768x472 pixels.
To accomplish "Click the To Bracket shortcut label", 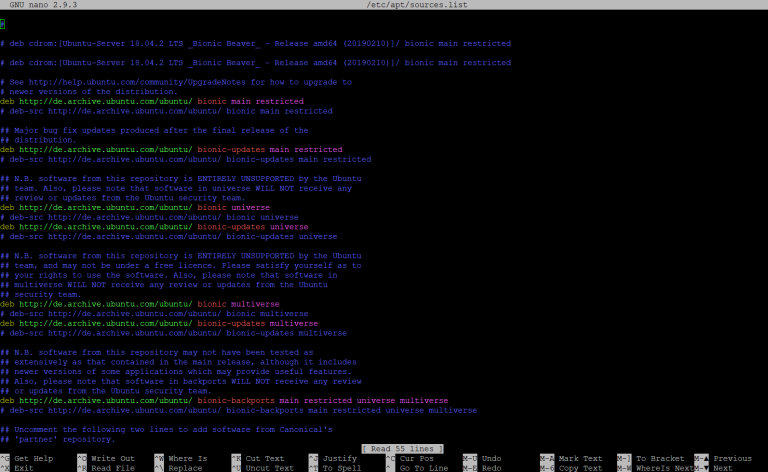I will click(x=660, y=458).
